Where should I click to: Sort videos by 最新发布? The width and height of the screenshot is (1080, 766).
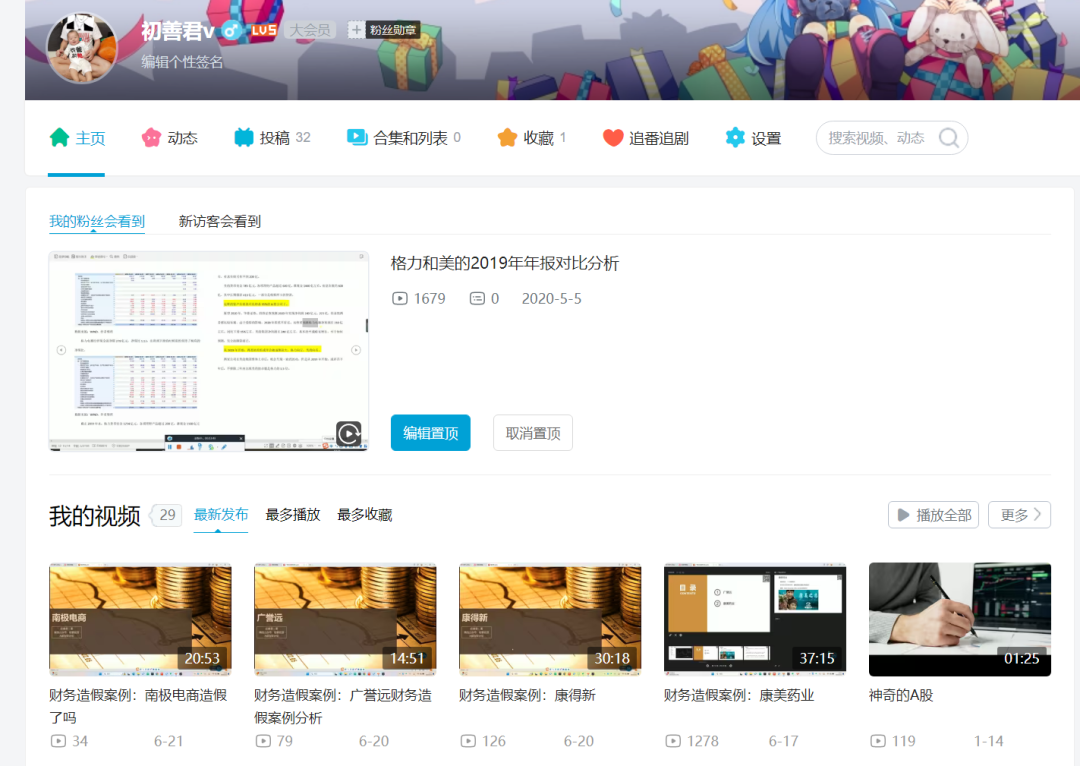[x=220, y=515]
